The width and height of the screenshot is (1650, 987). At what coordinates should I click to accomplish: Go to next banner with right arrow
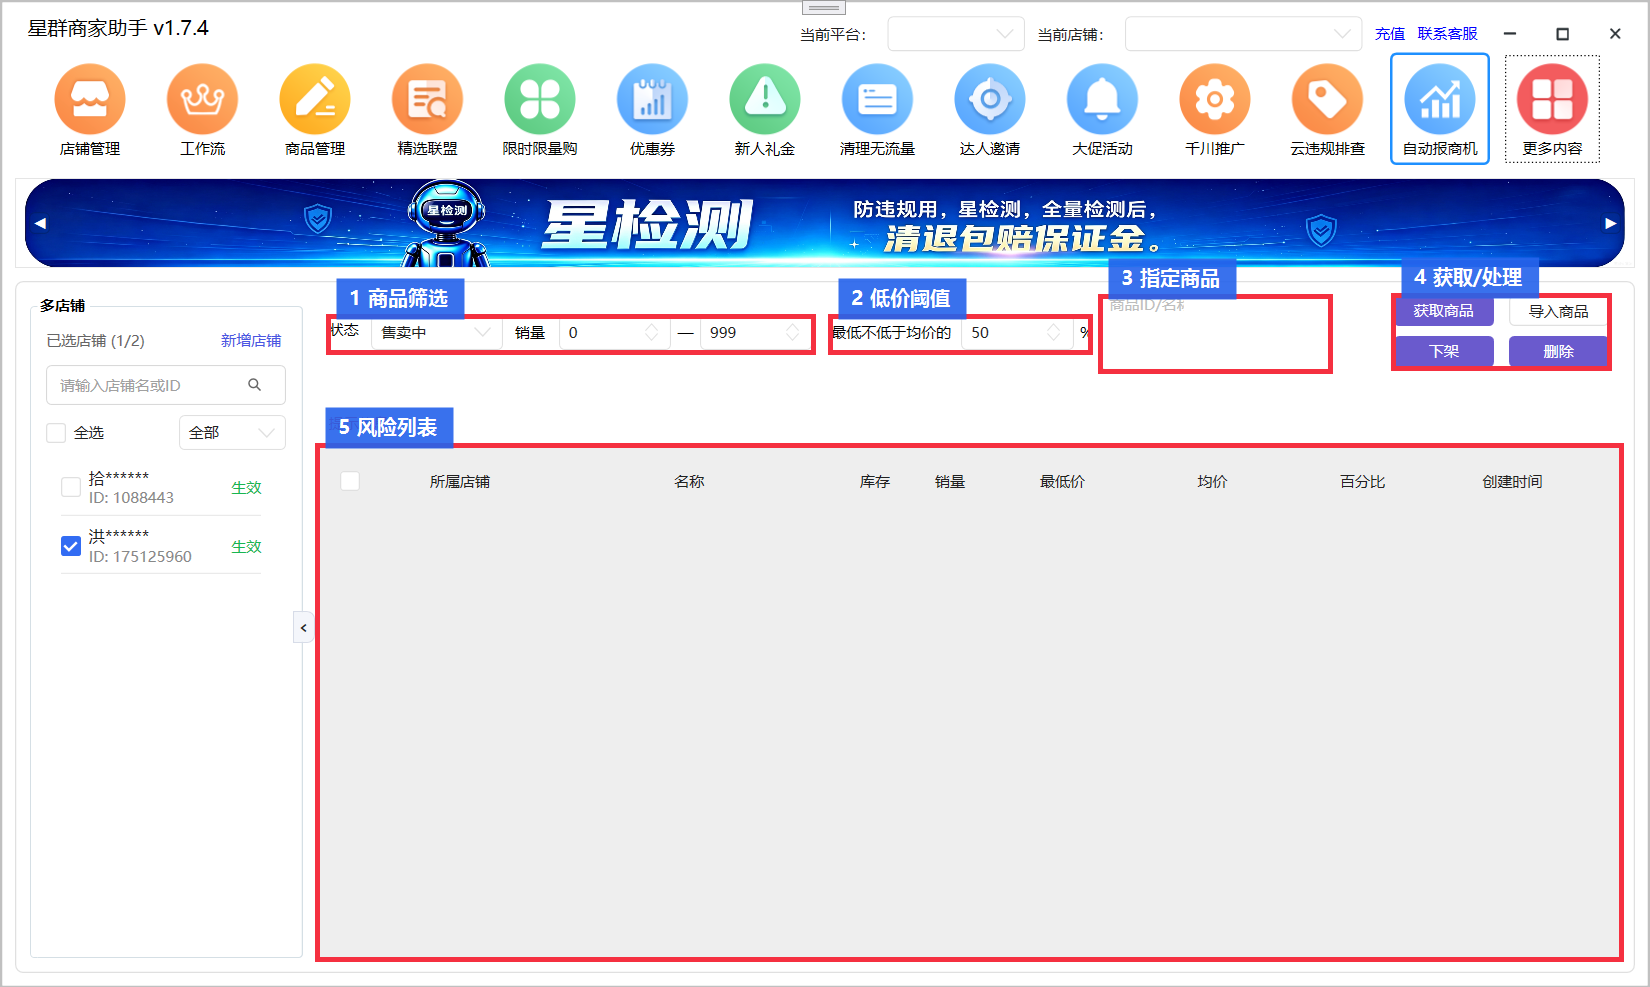[1610, 223]
